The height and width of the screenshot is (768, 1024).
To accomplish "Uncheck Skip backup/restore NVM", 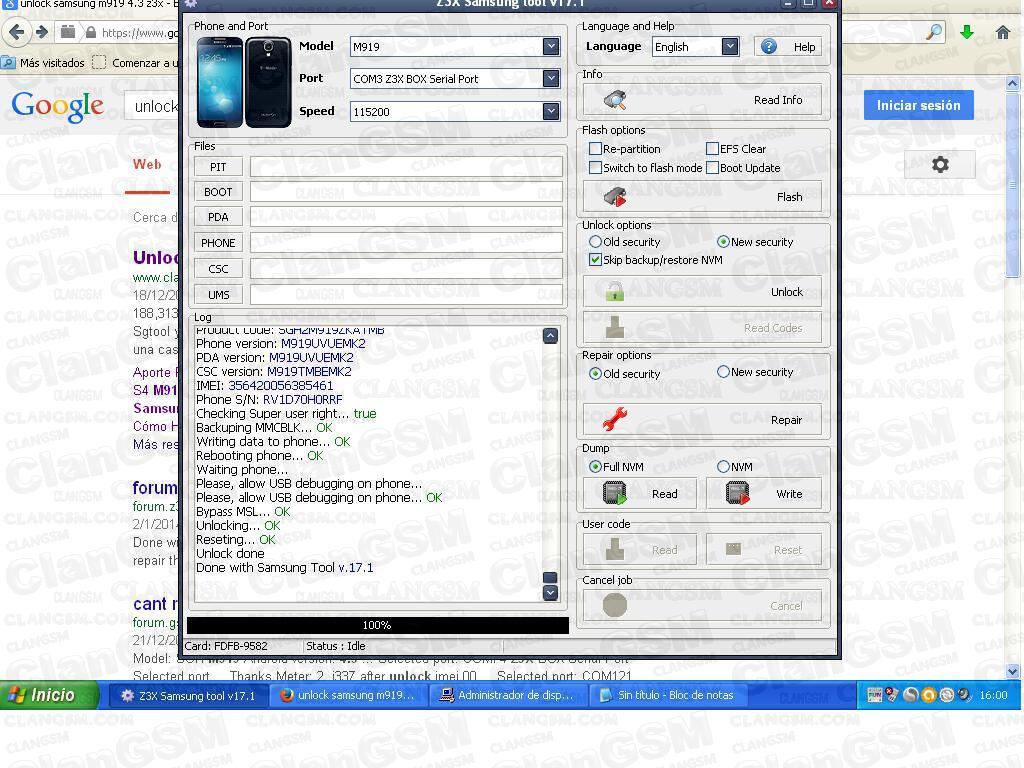I will click(595, 259).
